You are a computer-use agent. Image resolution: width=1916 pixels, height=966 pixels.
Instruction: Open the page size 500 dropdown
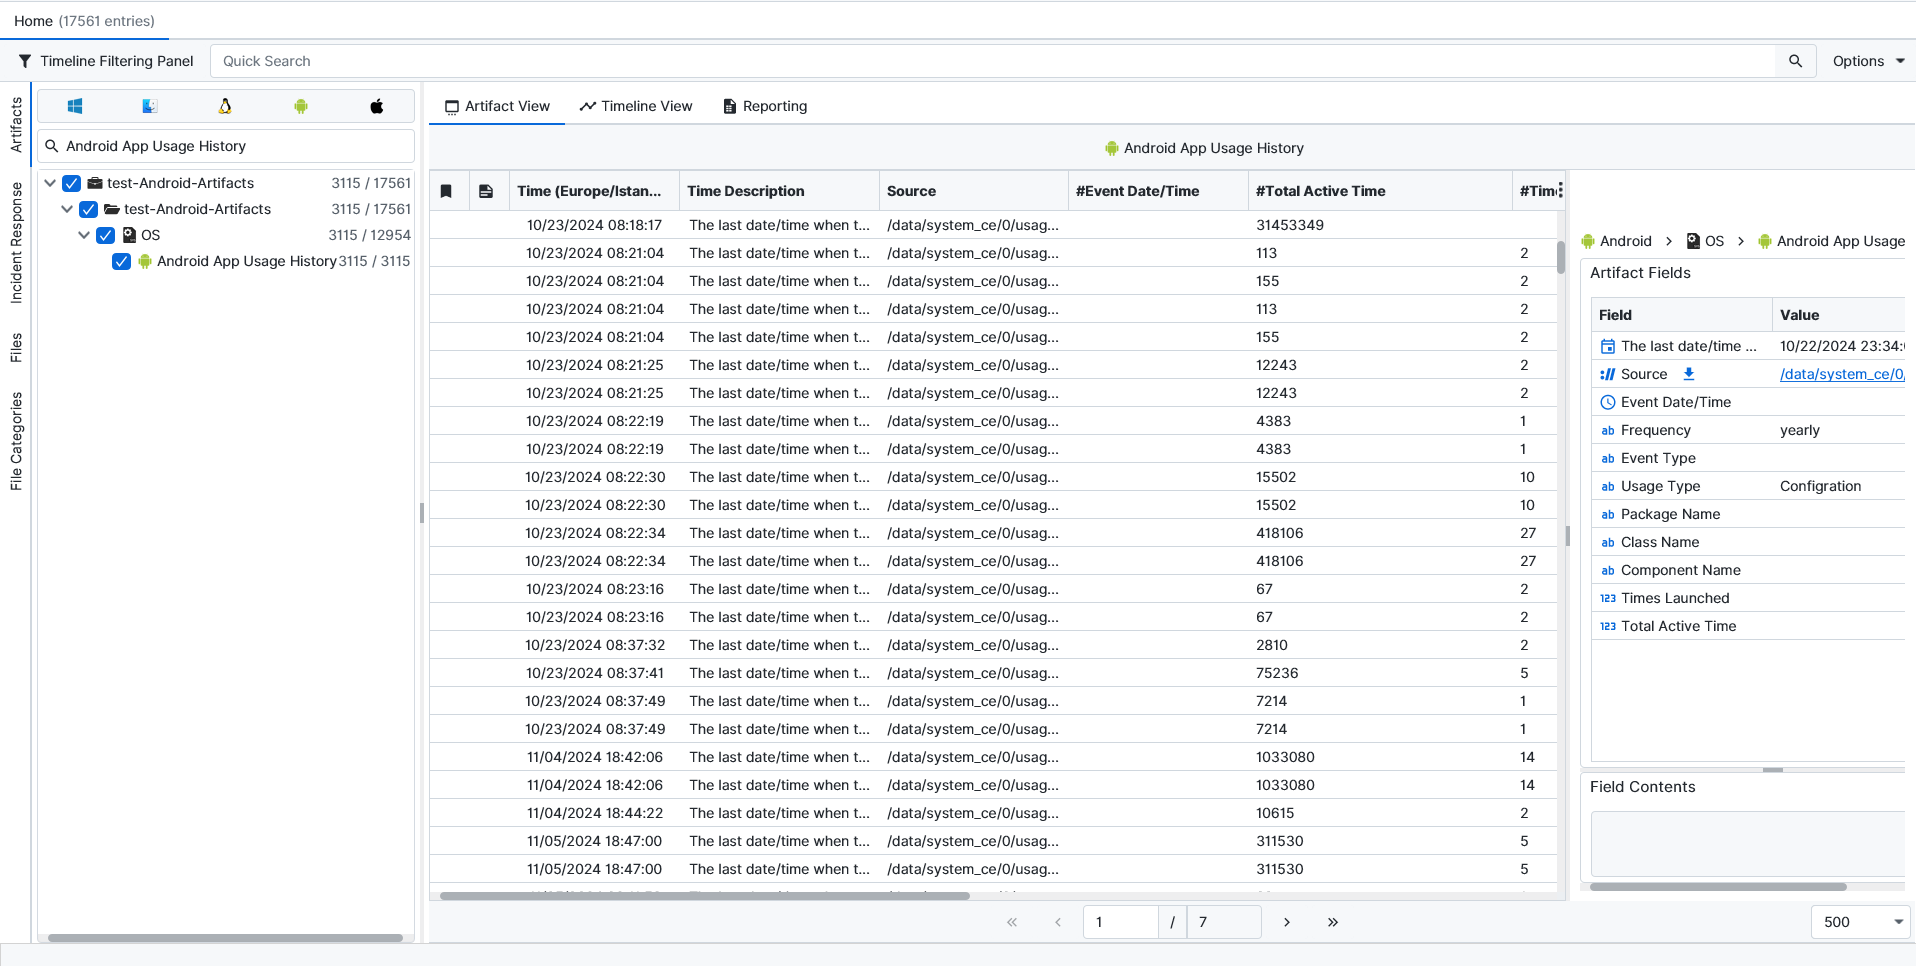coord(1860,922)
